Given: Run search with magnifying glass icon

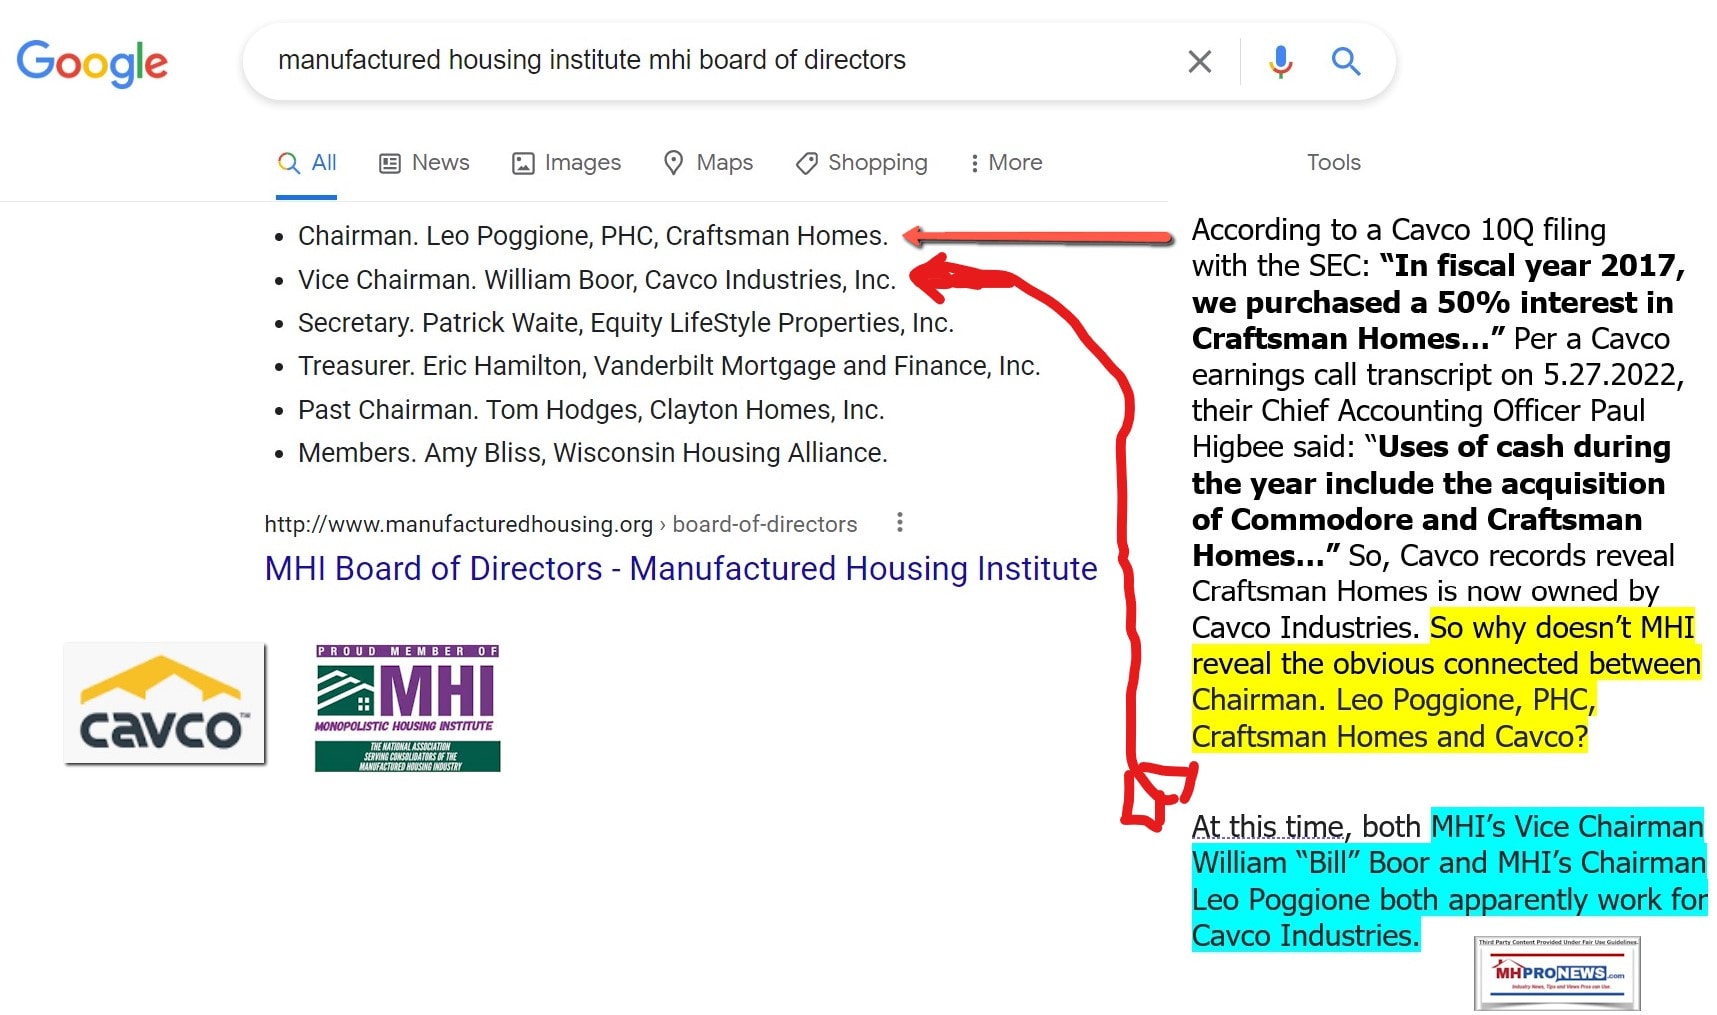Looking at the screenshot, I should [x=1346, y=62].
